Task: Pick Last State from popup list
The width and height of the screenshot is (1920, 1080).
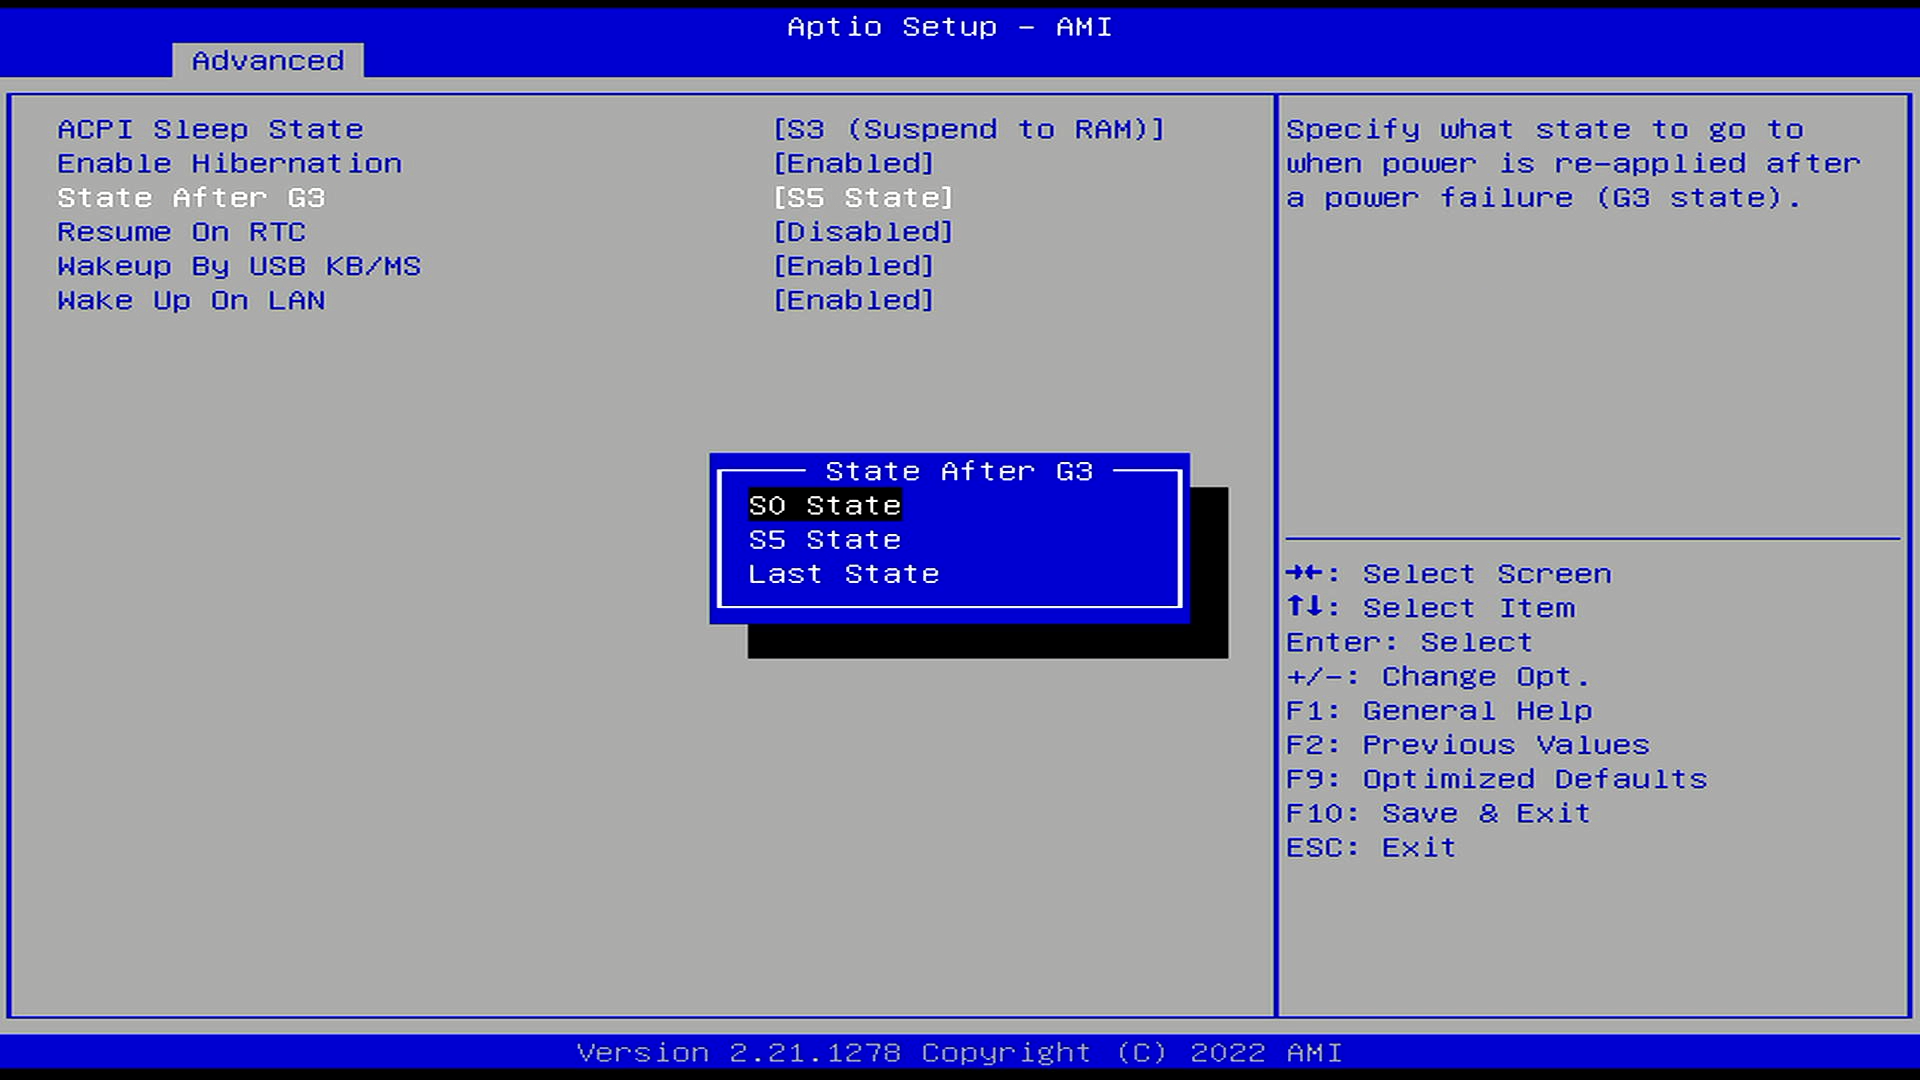Action: [x=843, y=574]
